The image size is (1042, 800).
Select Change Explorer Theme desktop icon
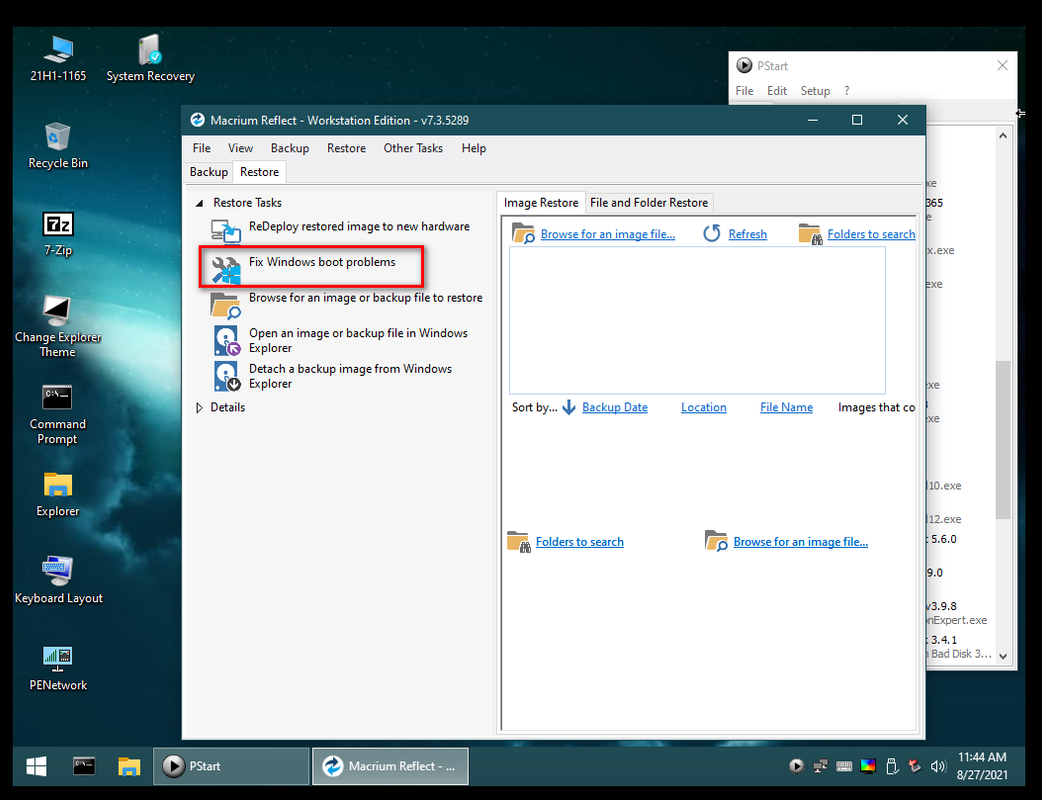[x=58, y=327]
